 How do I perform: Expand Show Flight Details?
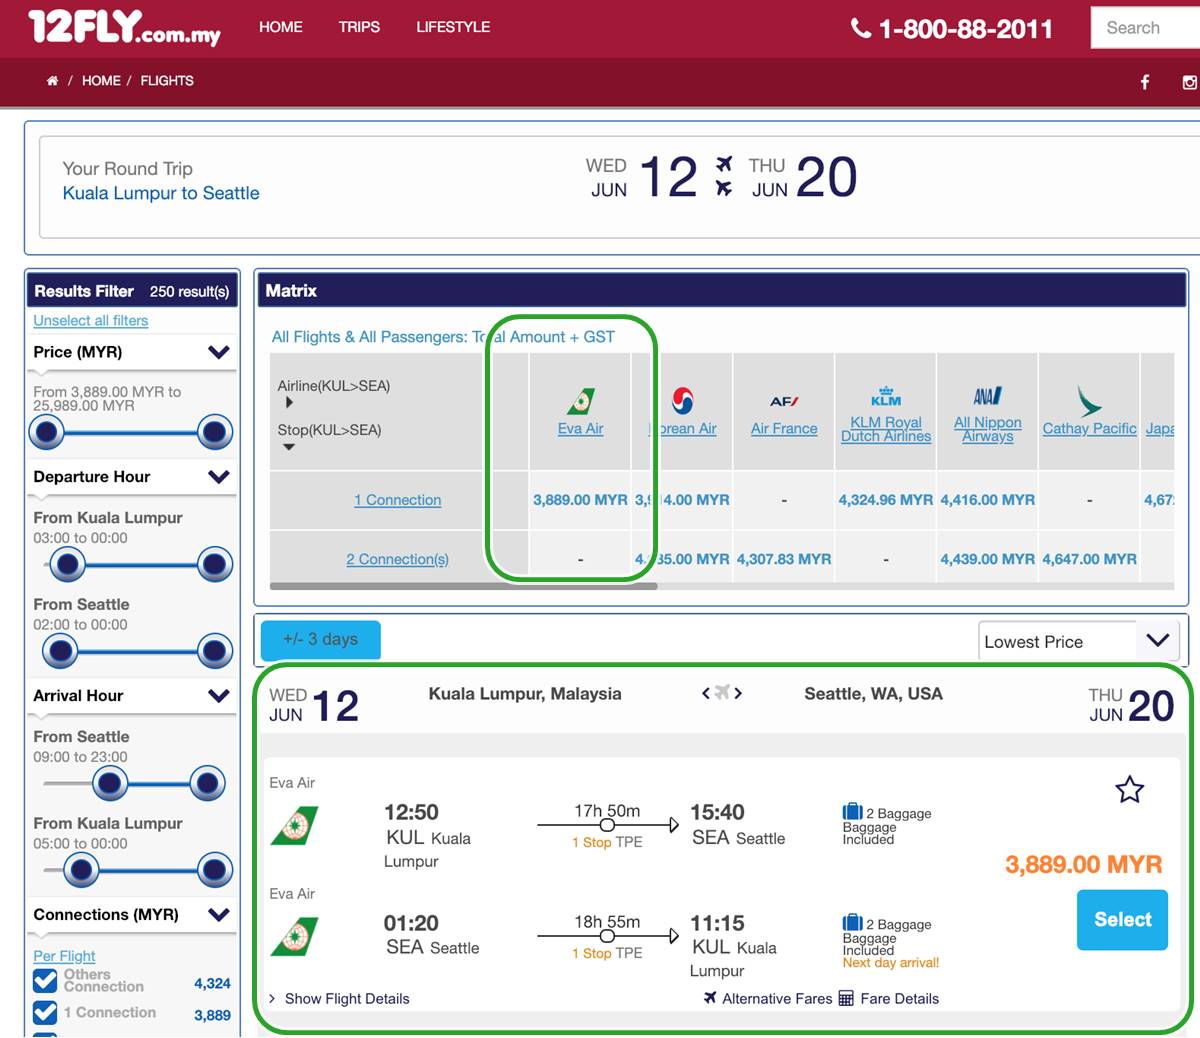pyautogui.click(x=339, y=998)
